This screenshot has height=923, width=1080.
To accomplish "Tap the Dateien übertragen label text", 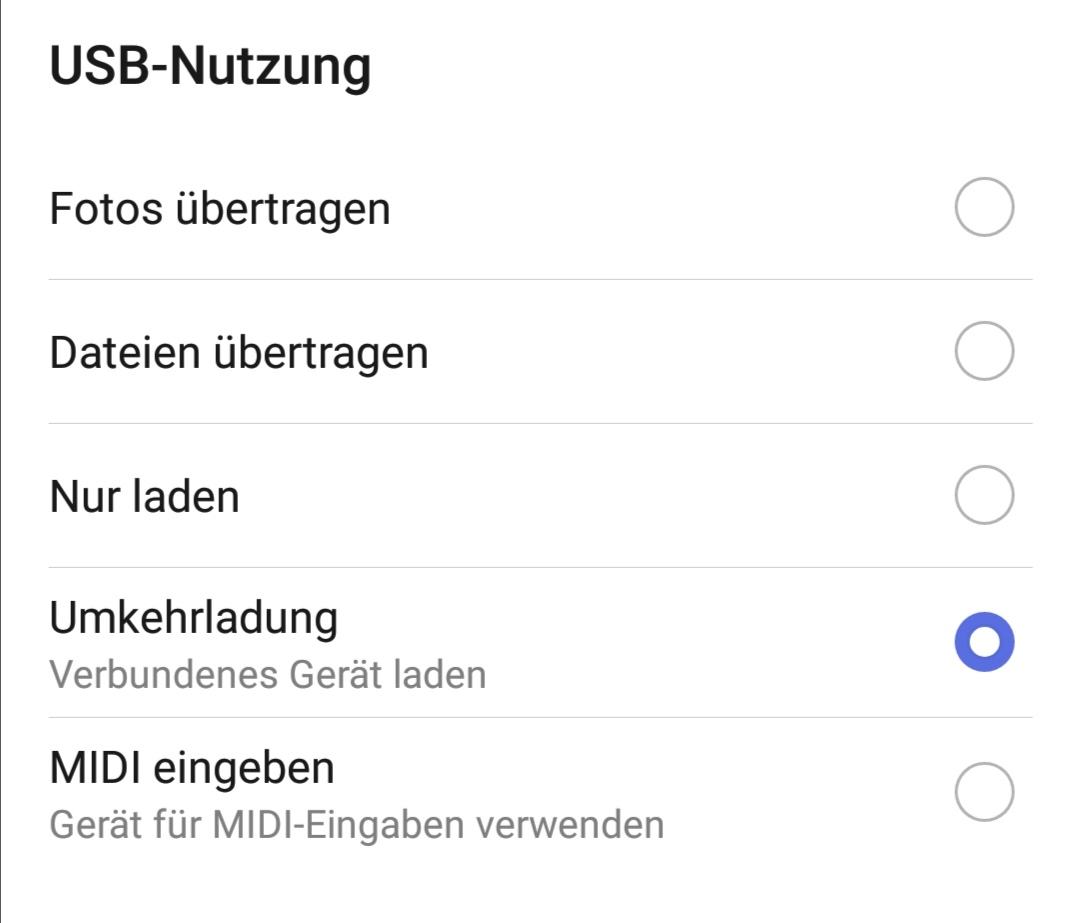I will (239, 353).
